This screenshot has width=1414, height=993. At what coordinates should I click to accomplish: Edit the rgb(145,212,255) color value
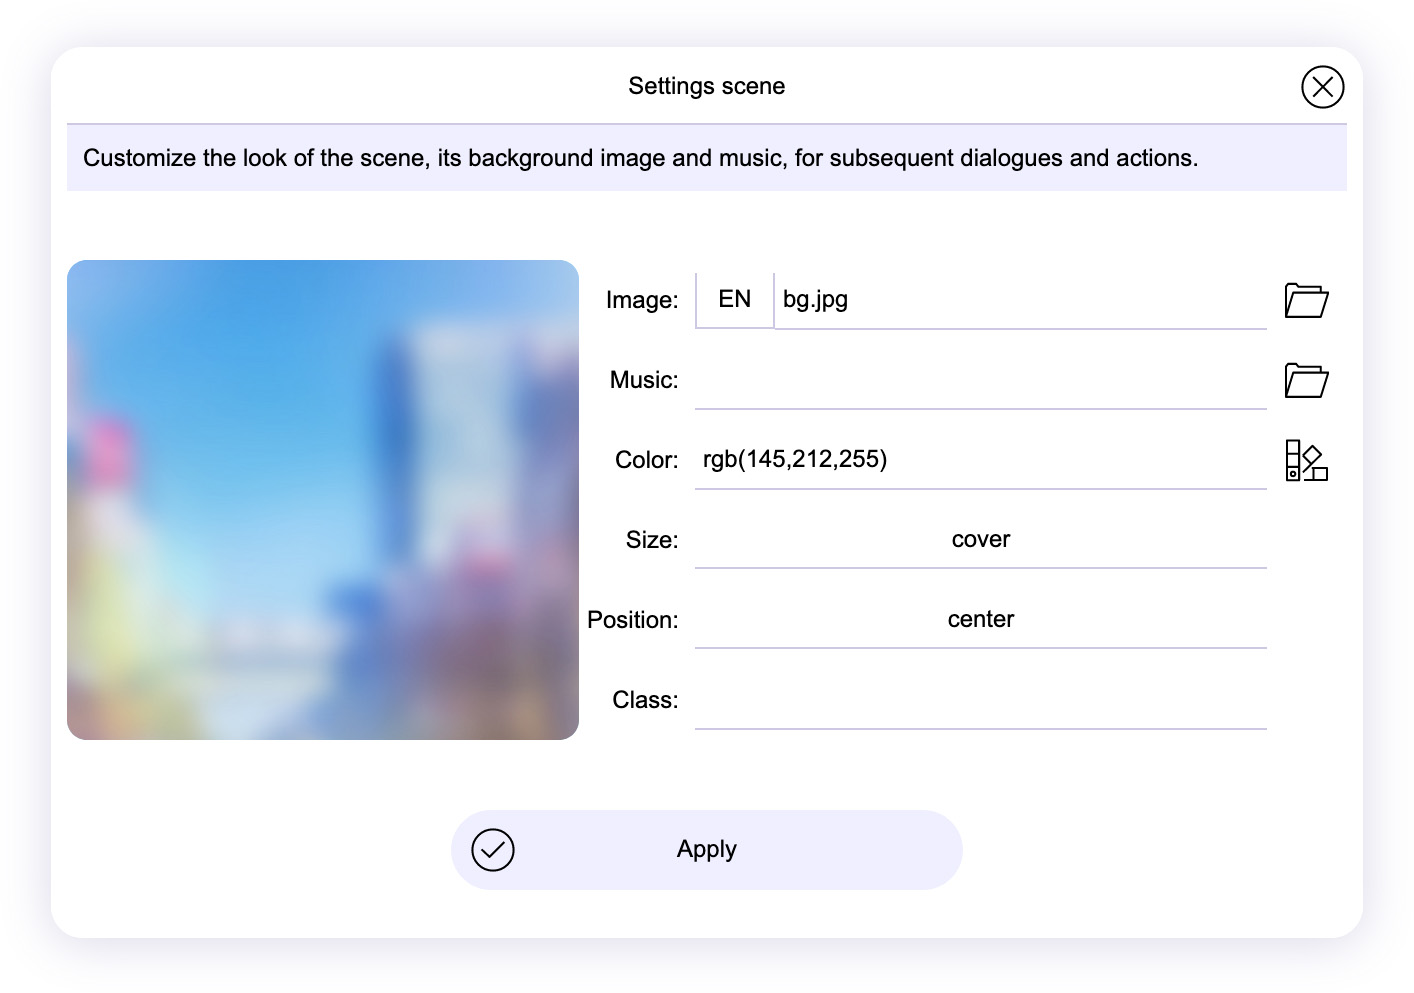[x=980, y=460]
